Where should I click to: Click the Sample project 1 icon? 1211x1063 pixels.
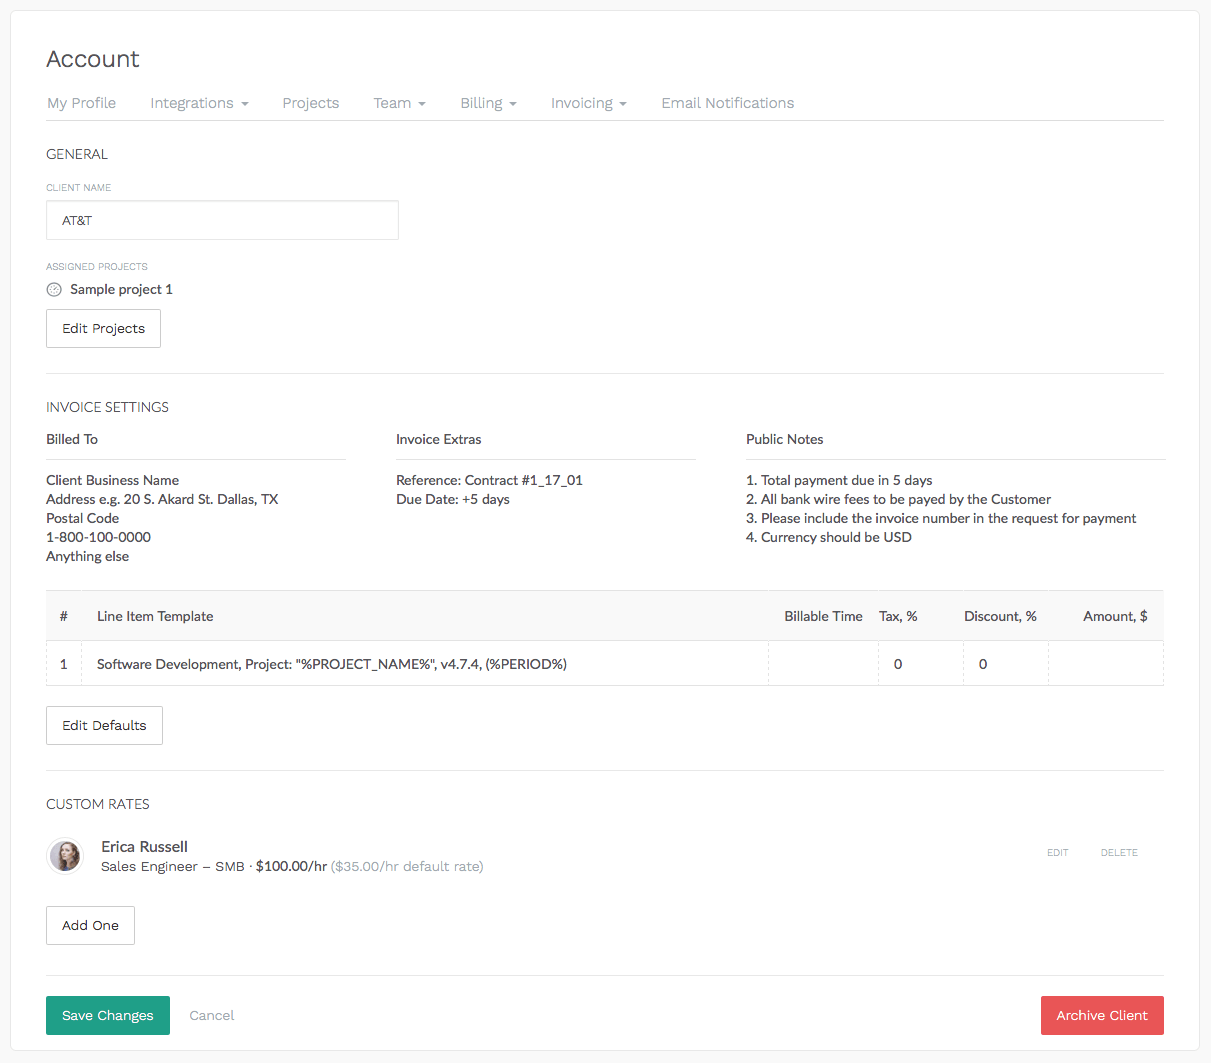pos(54,290)
